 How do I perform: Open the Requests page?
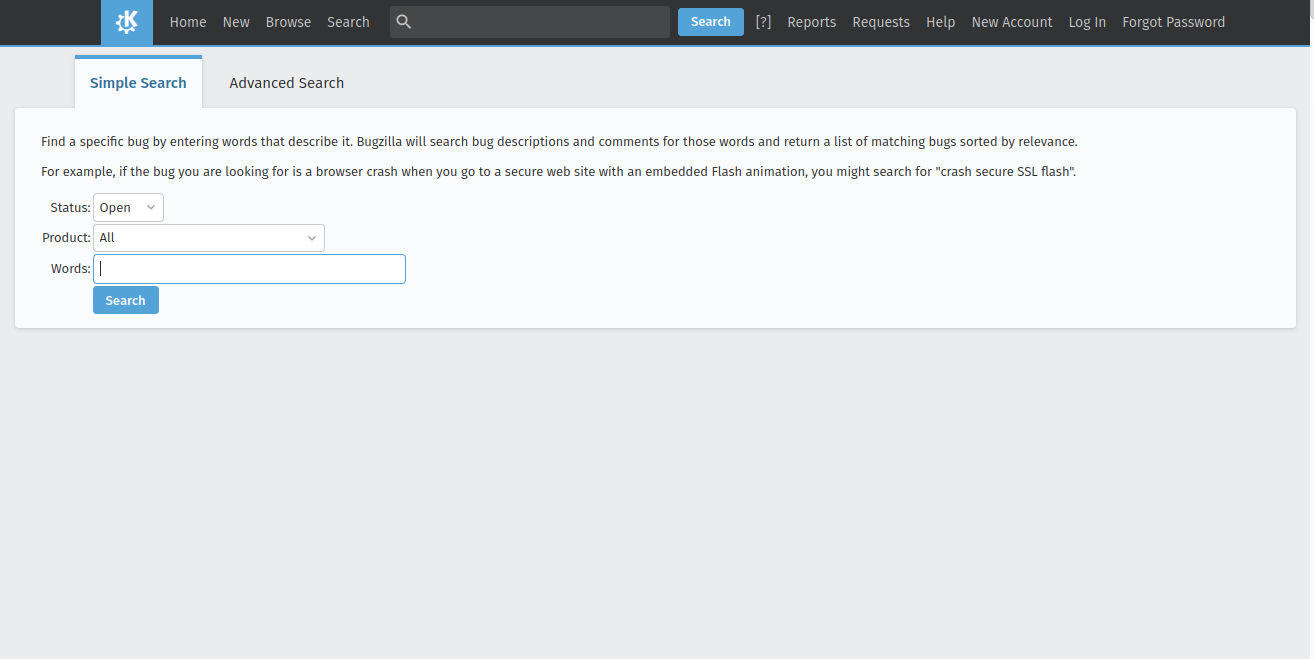[881, 22]
